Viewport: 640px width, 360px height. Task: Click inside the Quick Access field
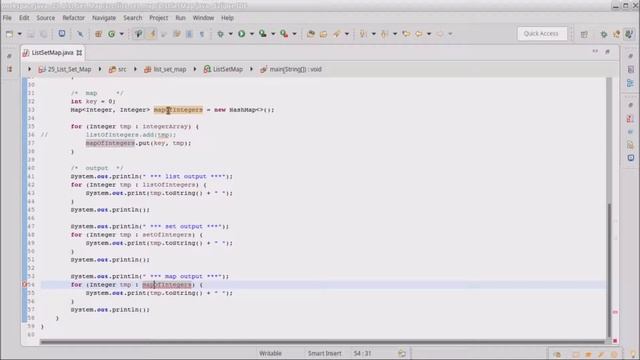pos(542,34)
